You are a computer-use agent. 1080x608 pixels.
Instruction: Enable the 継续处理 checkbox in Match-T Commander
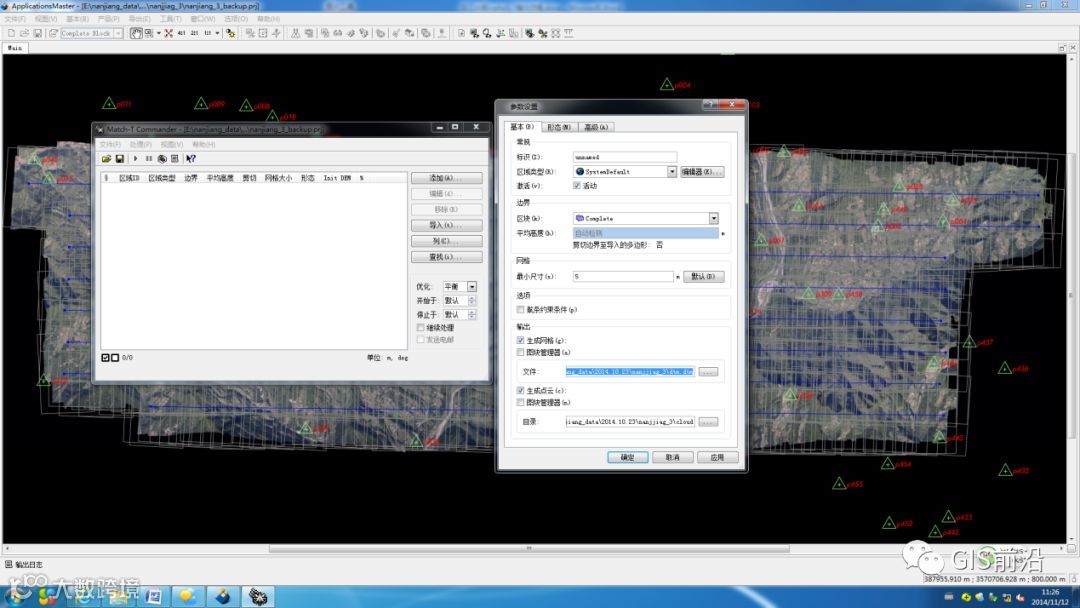pos(420,327)
